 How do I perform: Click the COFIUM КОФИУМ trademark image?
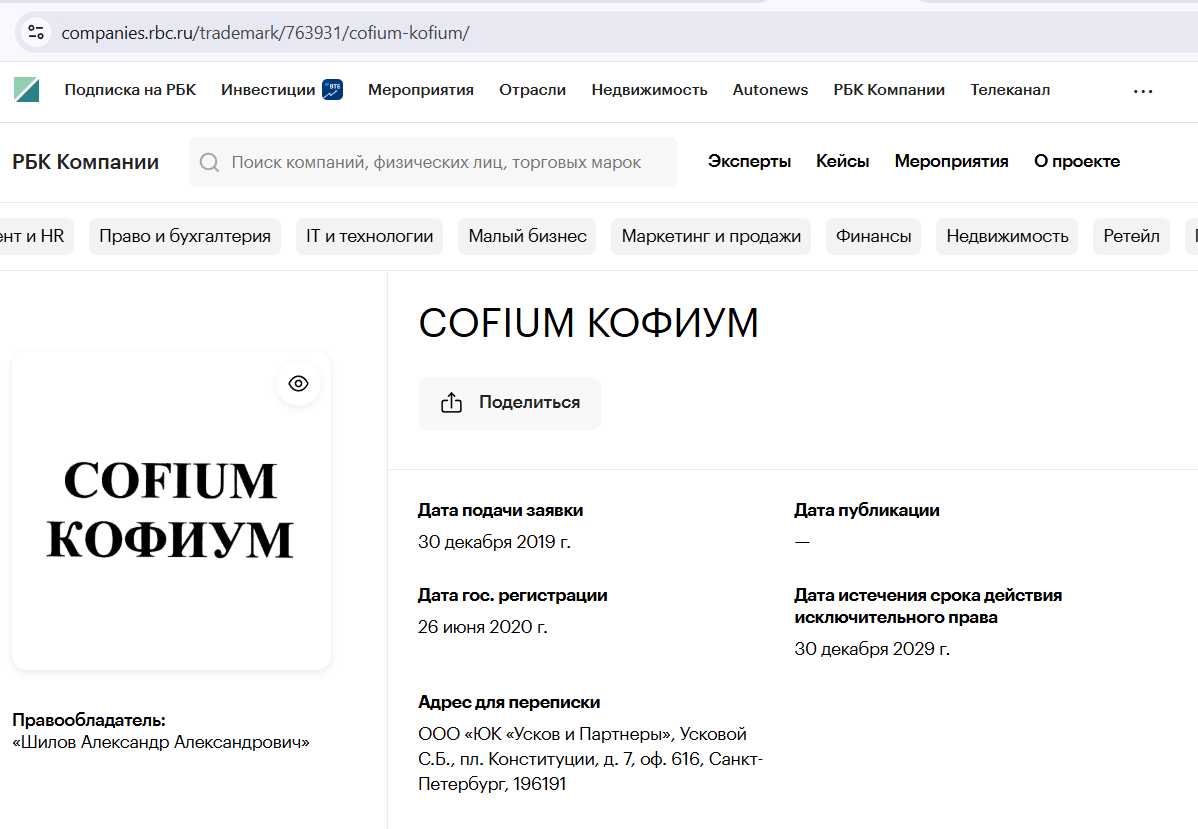coord(170,510)
